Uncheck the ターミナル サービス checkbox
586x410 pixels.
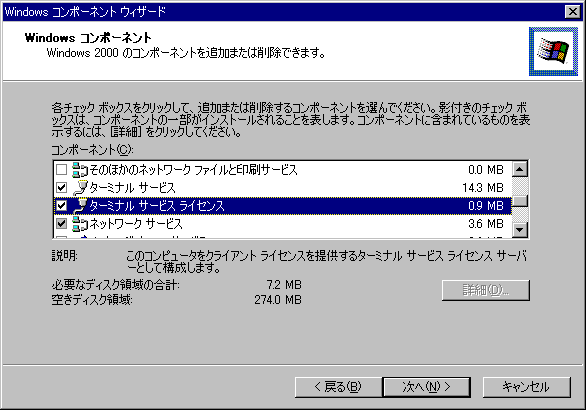coord(61,188)
